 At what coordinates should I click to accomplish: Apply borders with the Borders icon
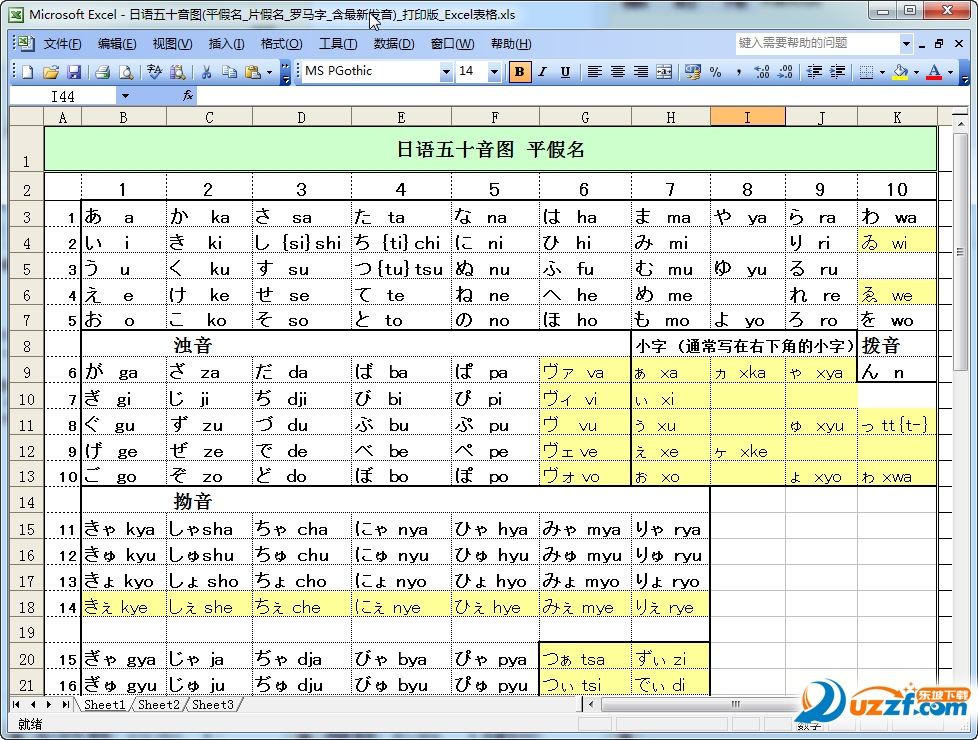click(x=866, y=72)
